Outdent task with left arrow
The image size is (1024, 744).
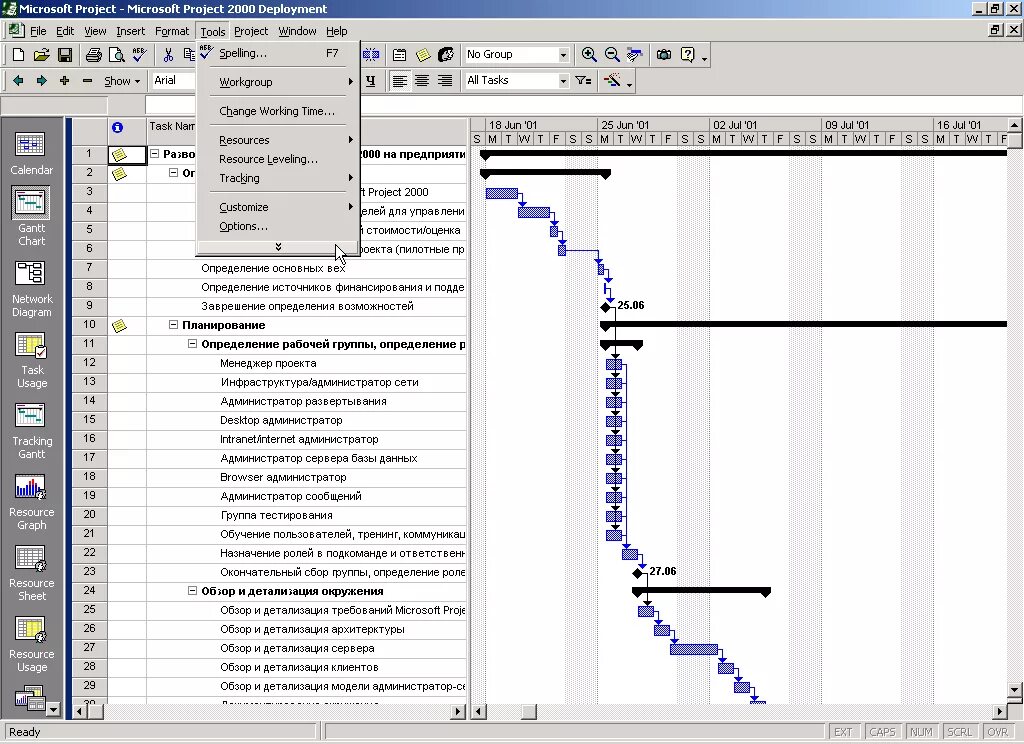pos(18,81)
